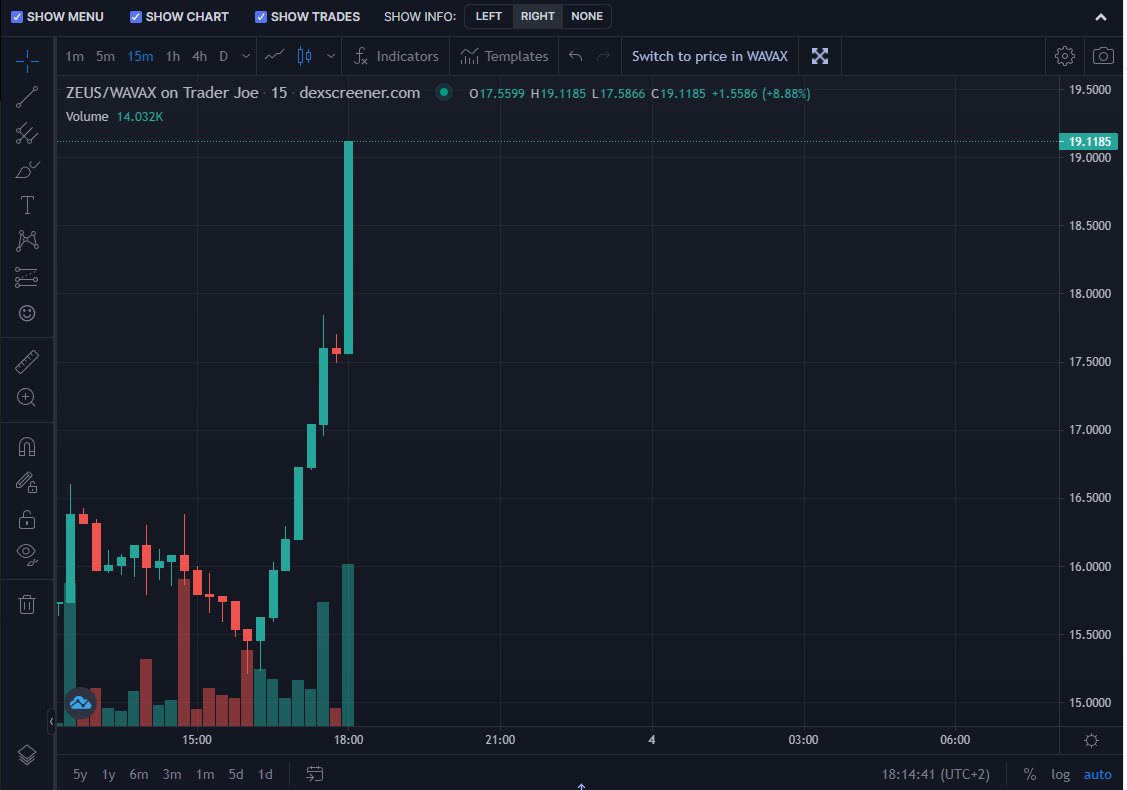The width and height of the screenshot is (1127, 790).
Task: Select the Text annotation tool
Action: click(x=27, y=206)
